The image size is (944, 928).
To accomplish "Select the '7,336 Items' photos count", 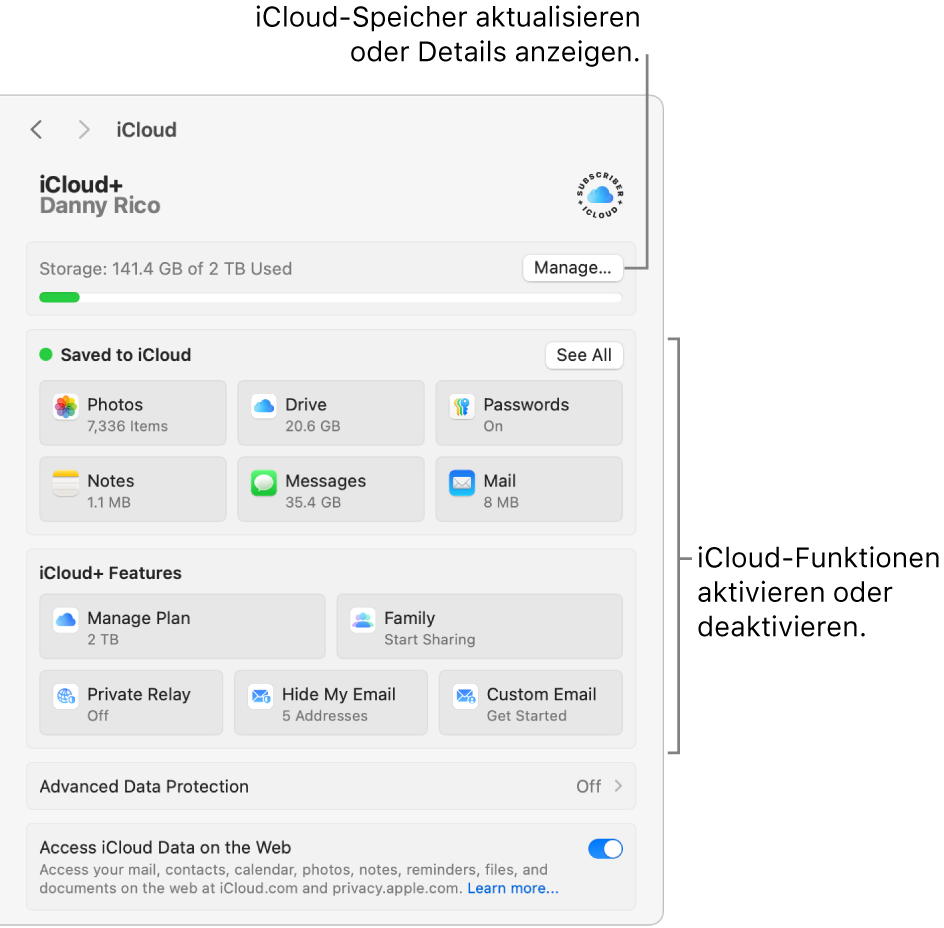I will [128, 426].
